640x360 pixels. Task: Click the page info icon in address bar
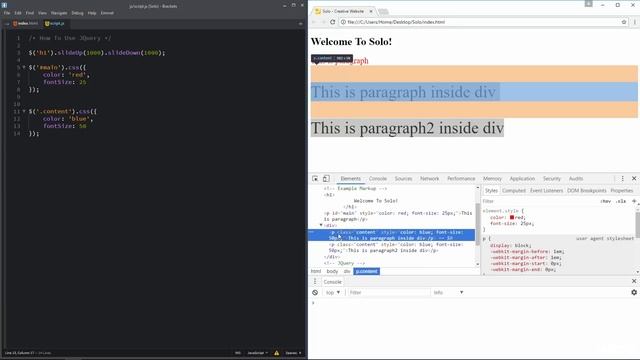(343, 22)
